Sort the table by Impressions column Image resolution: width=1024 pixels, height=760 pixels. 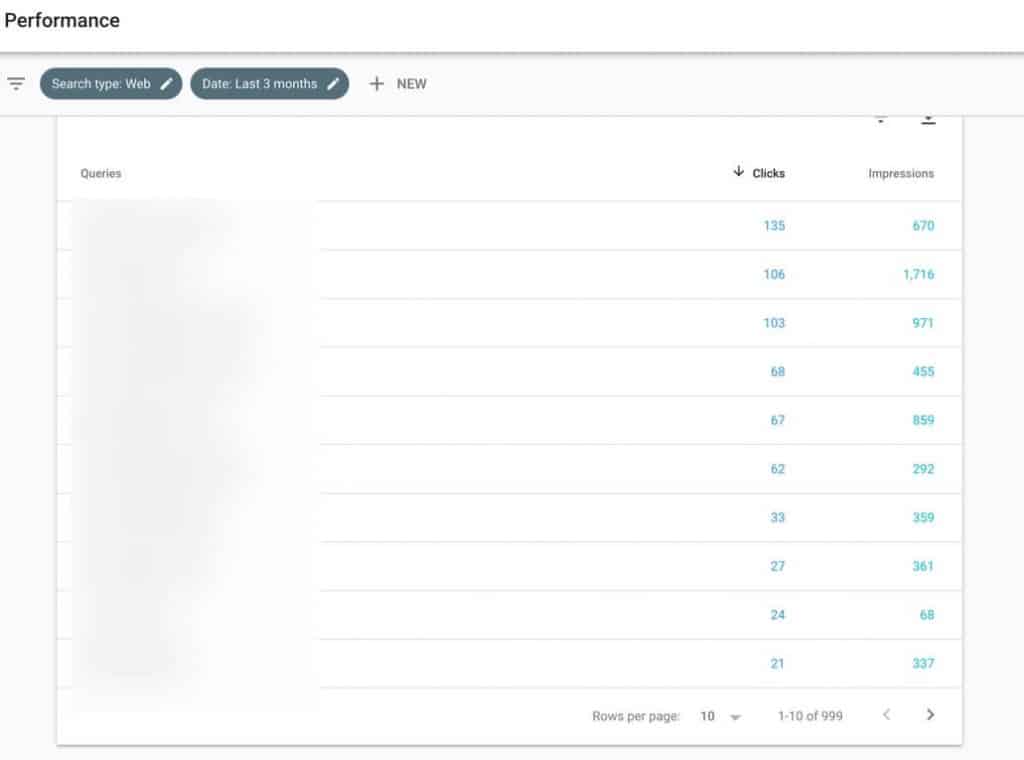pos(900,174)
